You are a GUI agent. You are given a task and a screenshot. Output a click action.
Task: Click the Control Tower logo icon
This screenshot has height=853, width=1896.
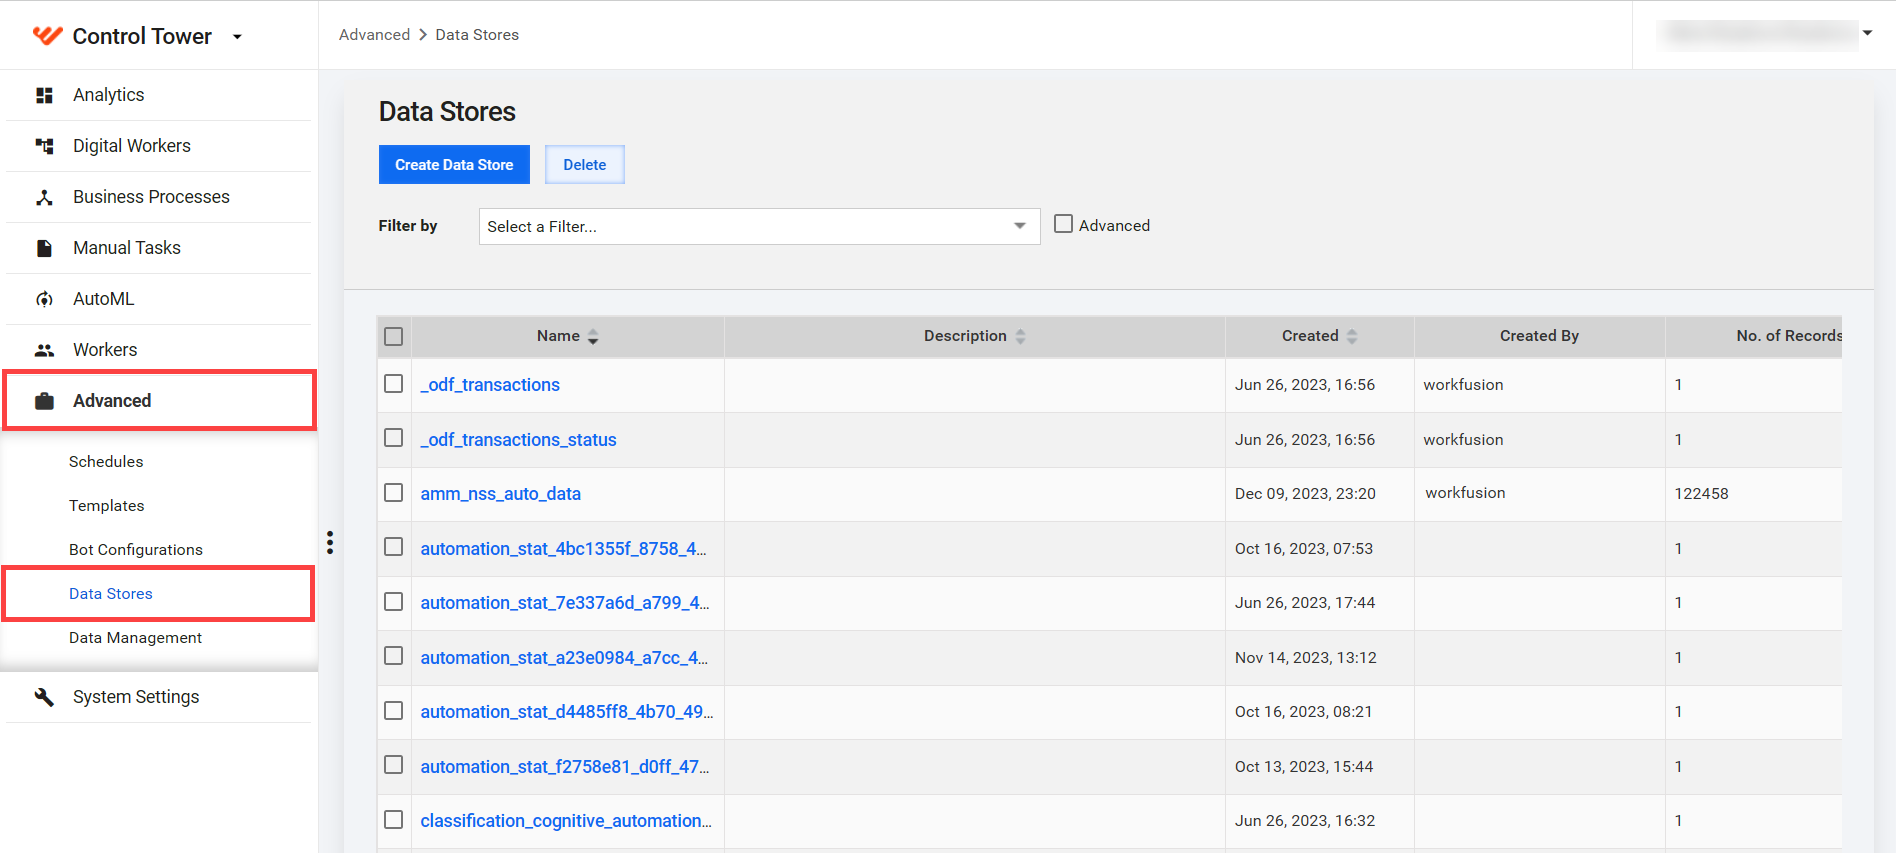coord(47,36)
